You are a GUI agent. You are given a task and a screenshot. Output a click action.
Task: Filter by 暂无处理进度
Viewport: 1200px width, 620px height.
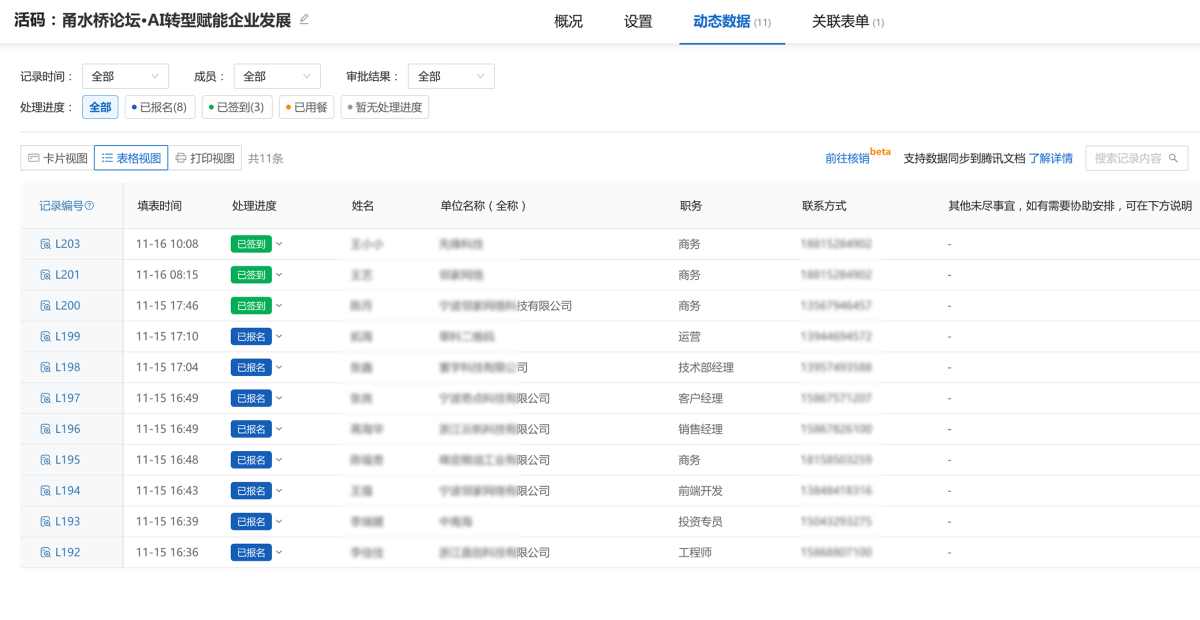[385, 107]
